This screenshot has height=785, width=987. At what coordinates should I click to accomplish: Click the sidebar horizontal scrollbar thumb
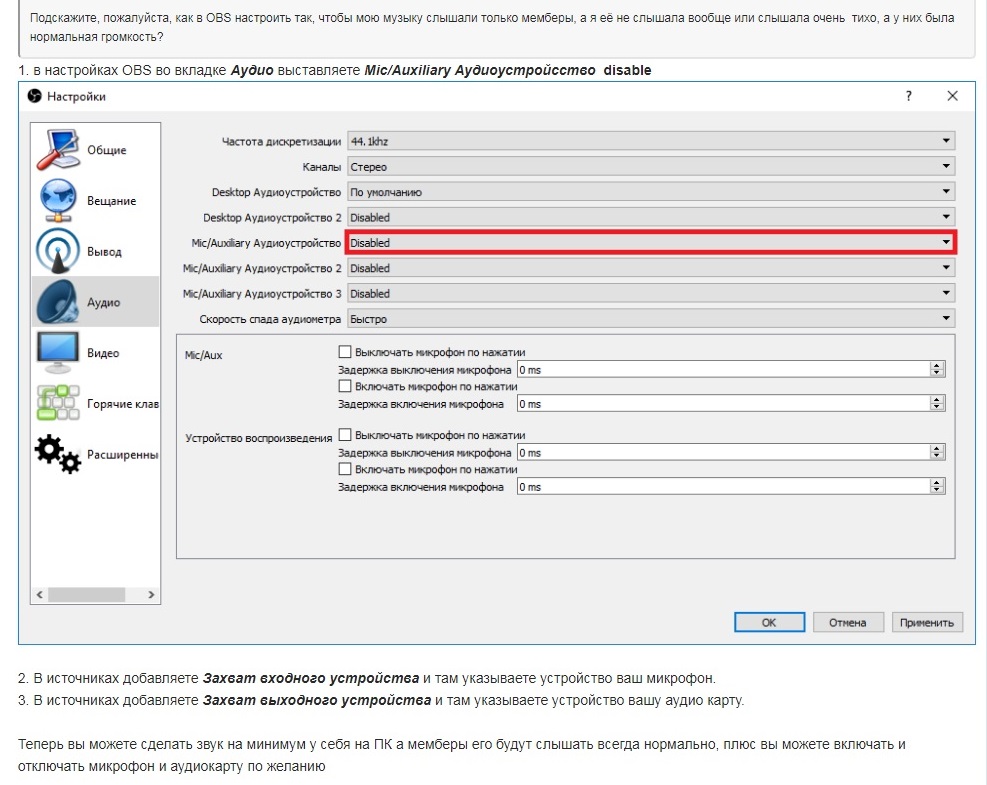point(86,594)
